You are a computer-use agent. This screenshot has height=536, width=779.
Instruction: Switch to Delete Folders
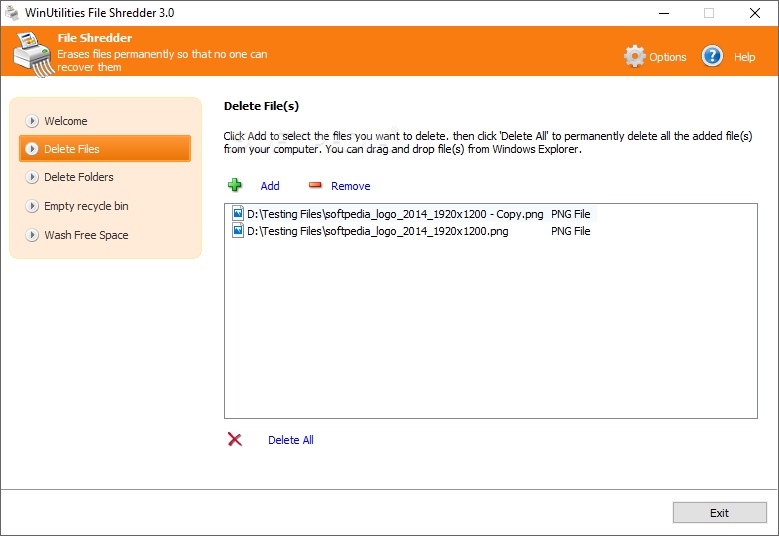point(78,177)
